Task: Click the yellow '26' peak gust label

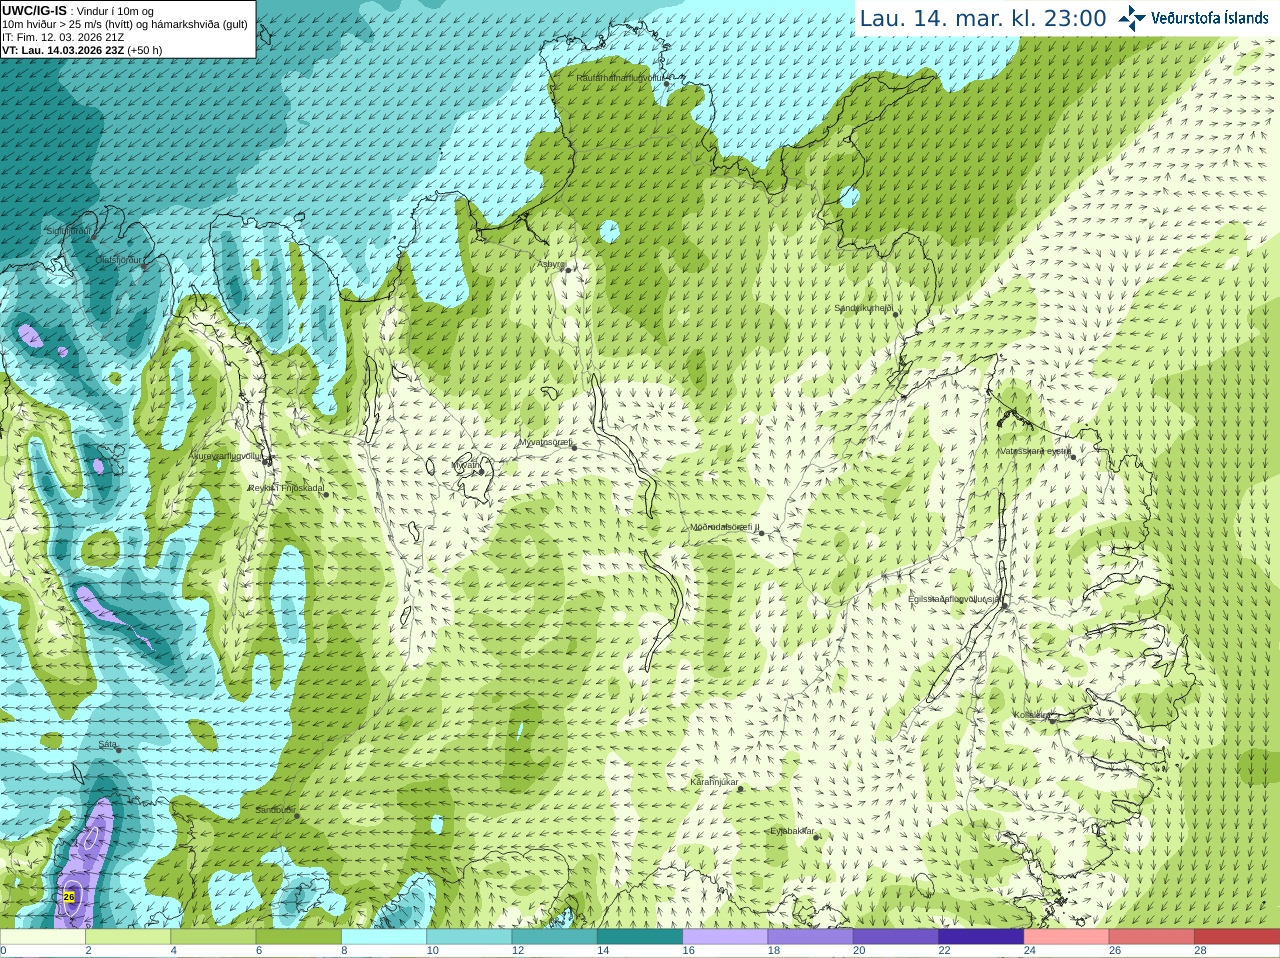Action: (x=69, y=897)
